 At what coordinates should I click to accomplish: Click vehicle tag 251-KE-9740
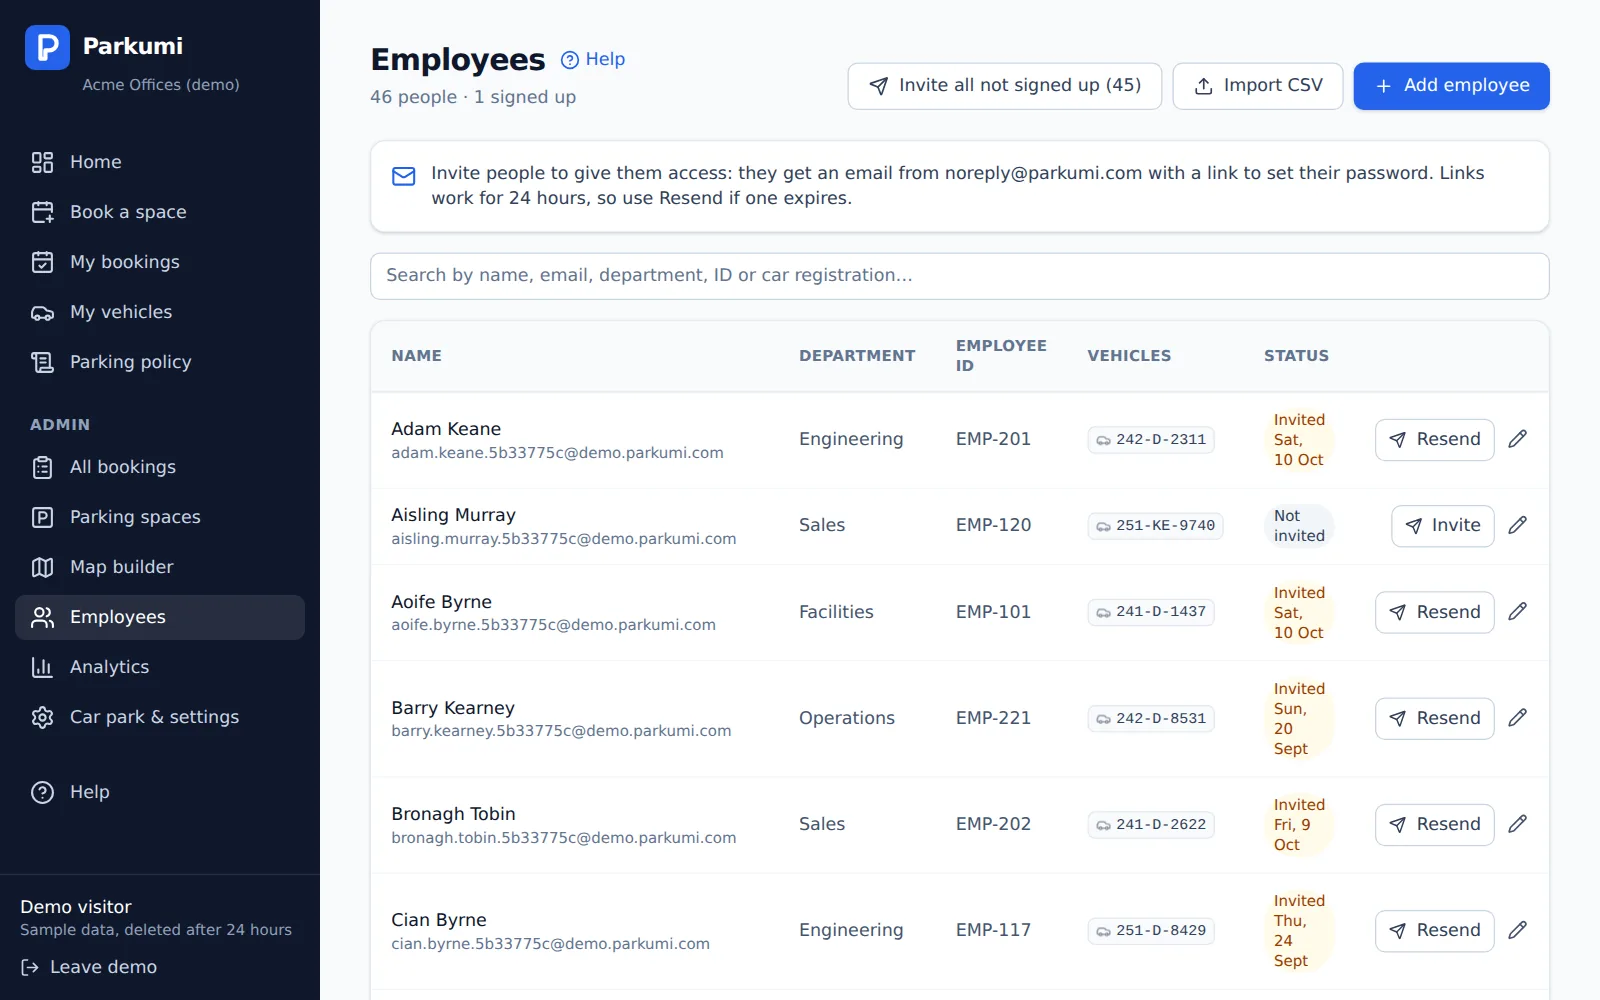pyautogui.click(x=1155, y=526)
